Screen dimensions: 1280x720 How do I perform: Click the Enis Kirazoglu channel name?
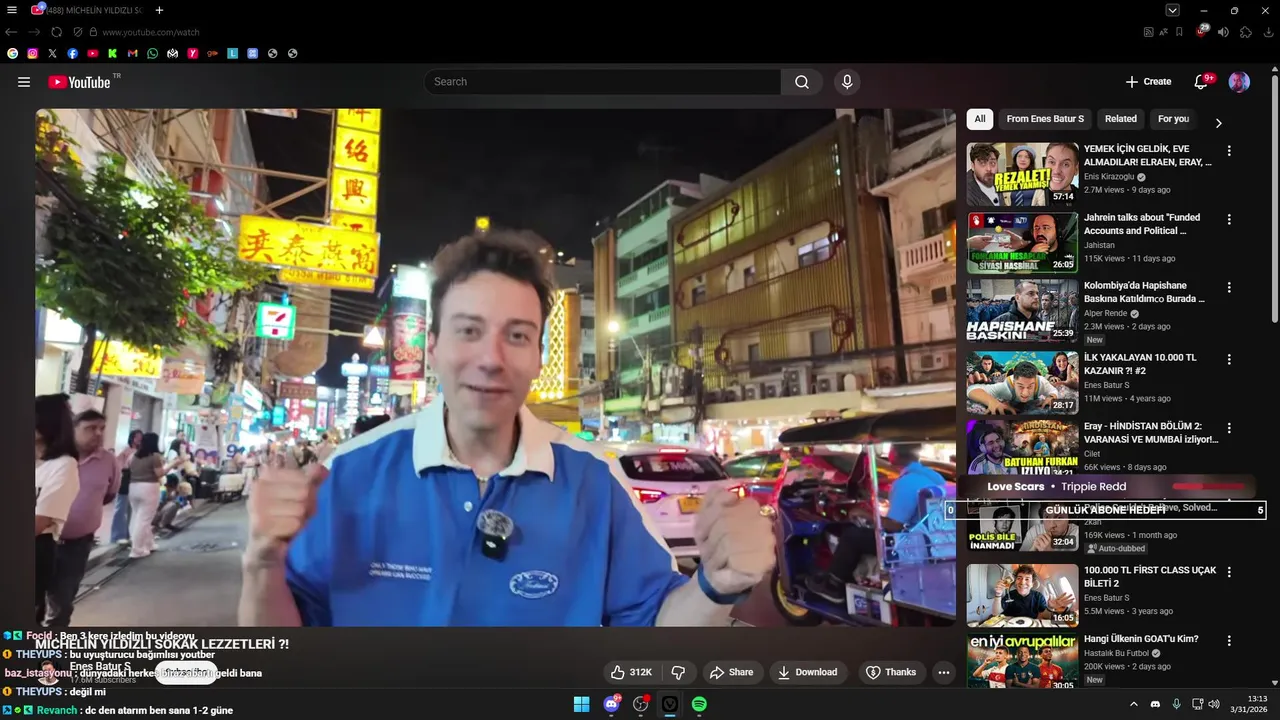pos(1109,177)
